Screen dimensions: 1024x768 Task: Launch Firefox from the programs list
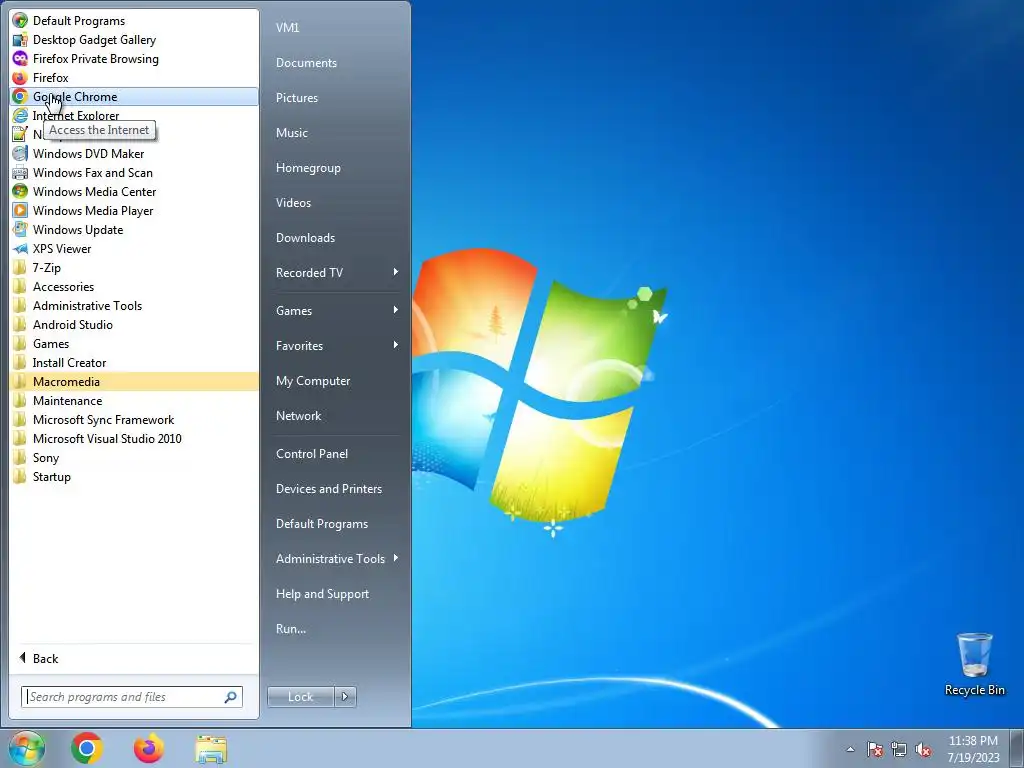[x=50, y=78]
